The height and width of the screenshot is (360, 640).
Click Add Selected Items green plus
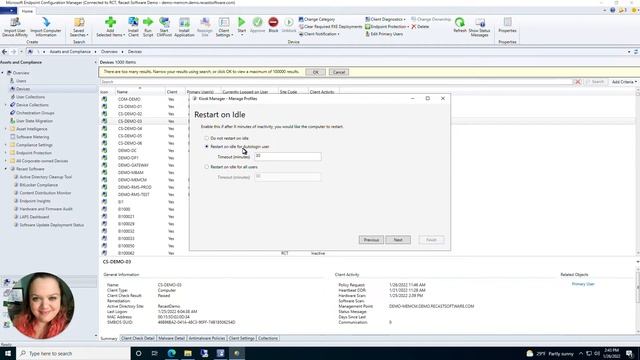click(110, 22)
